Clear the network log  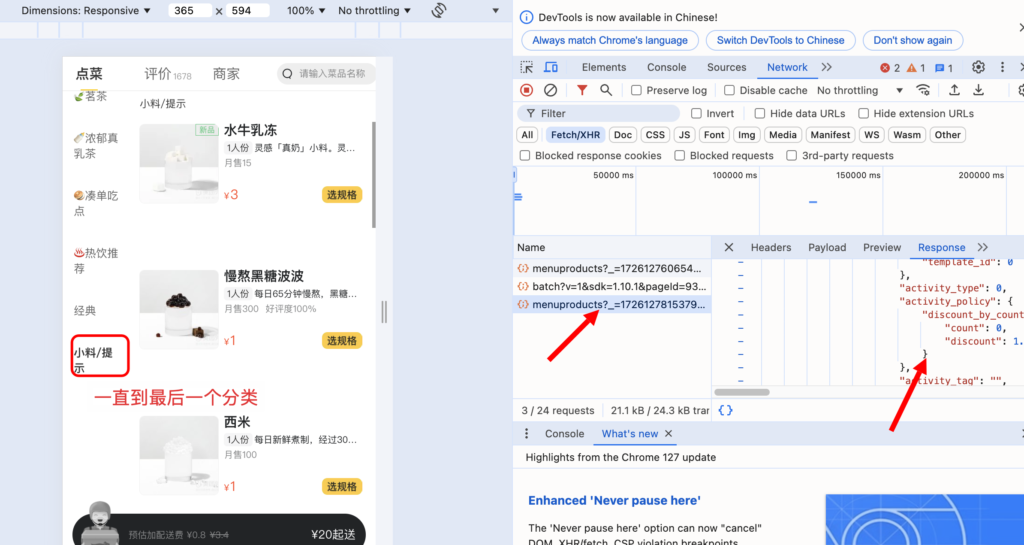coord(550,90)
